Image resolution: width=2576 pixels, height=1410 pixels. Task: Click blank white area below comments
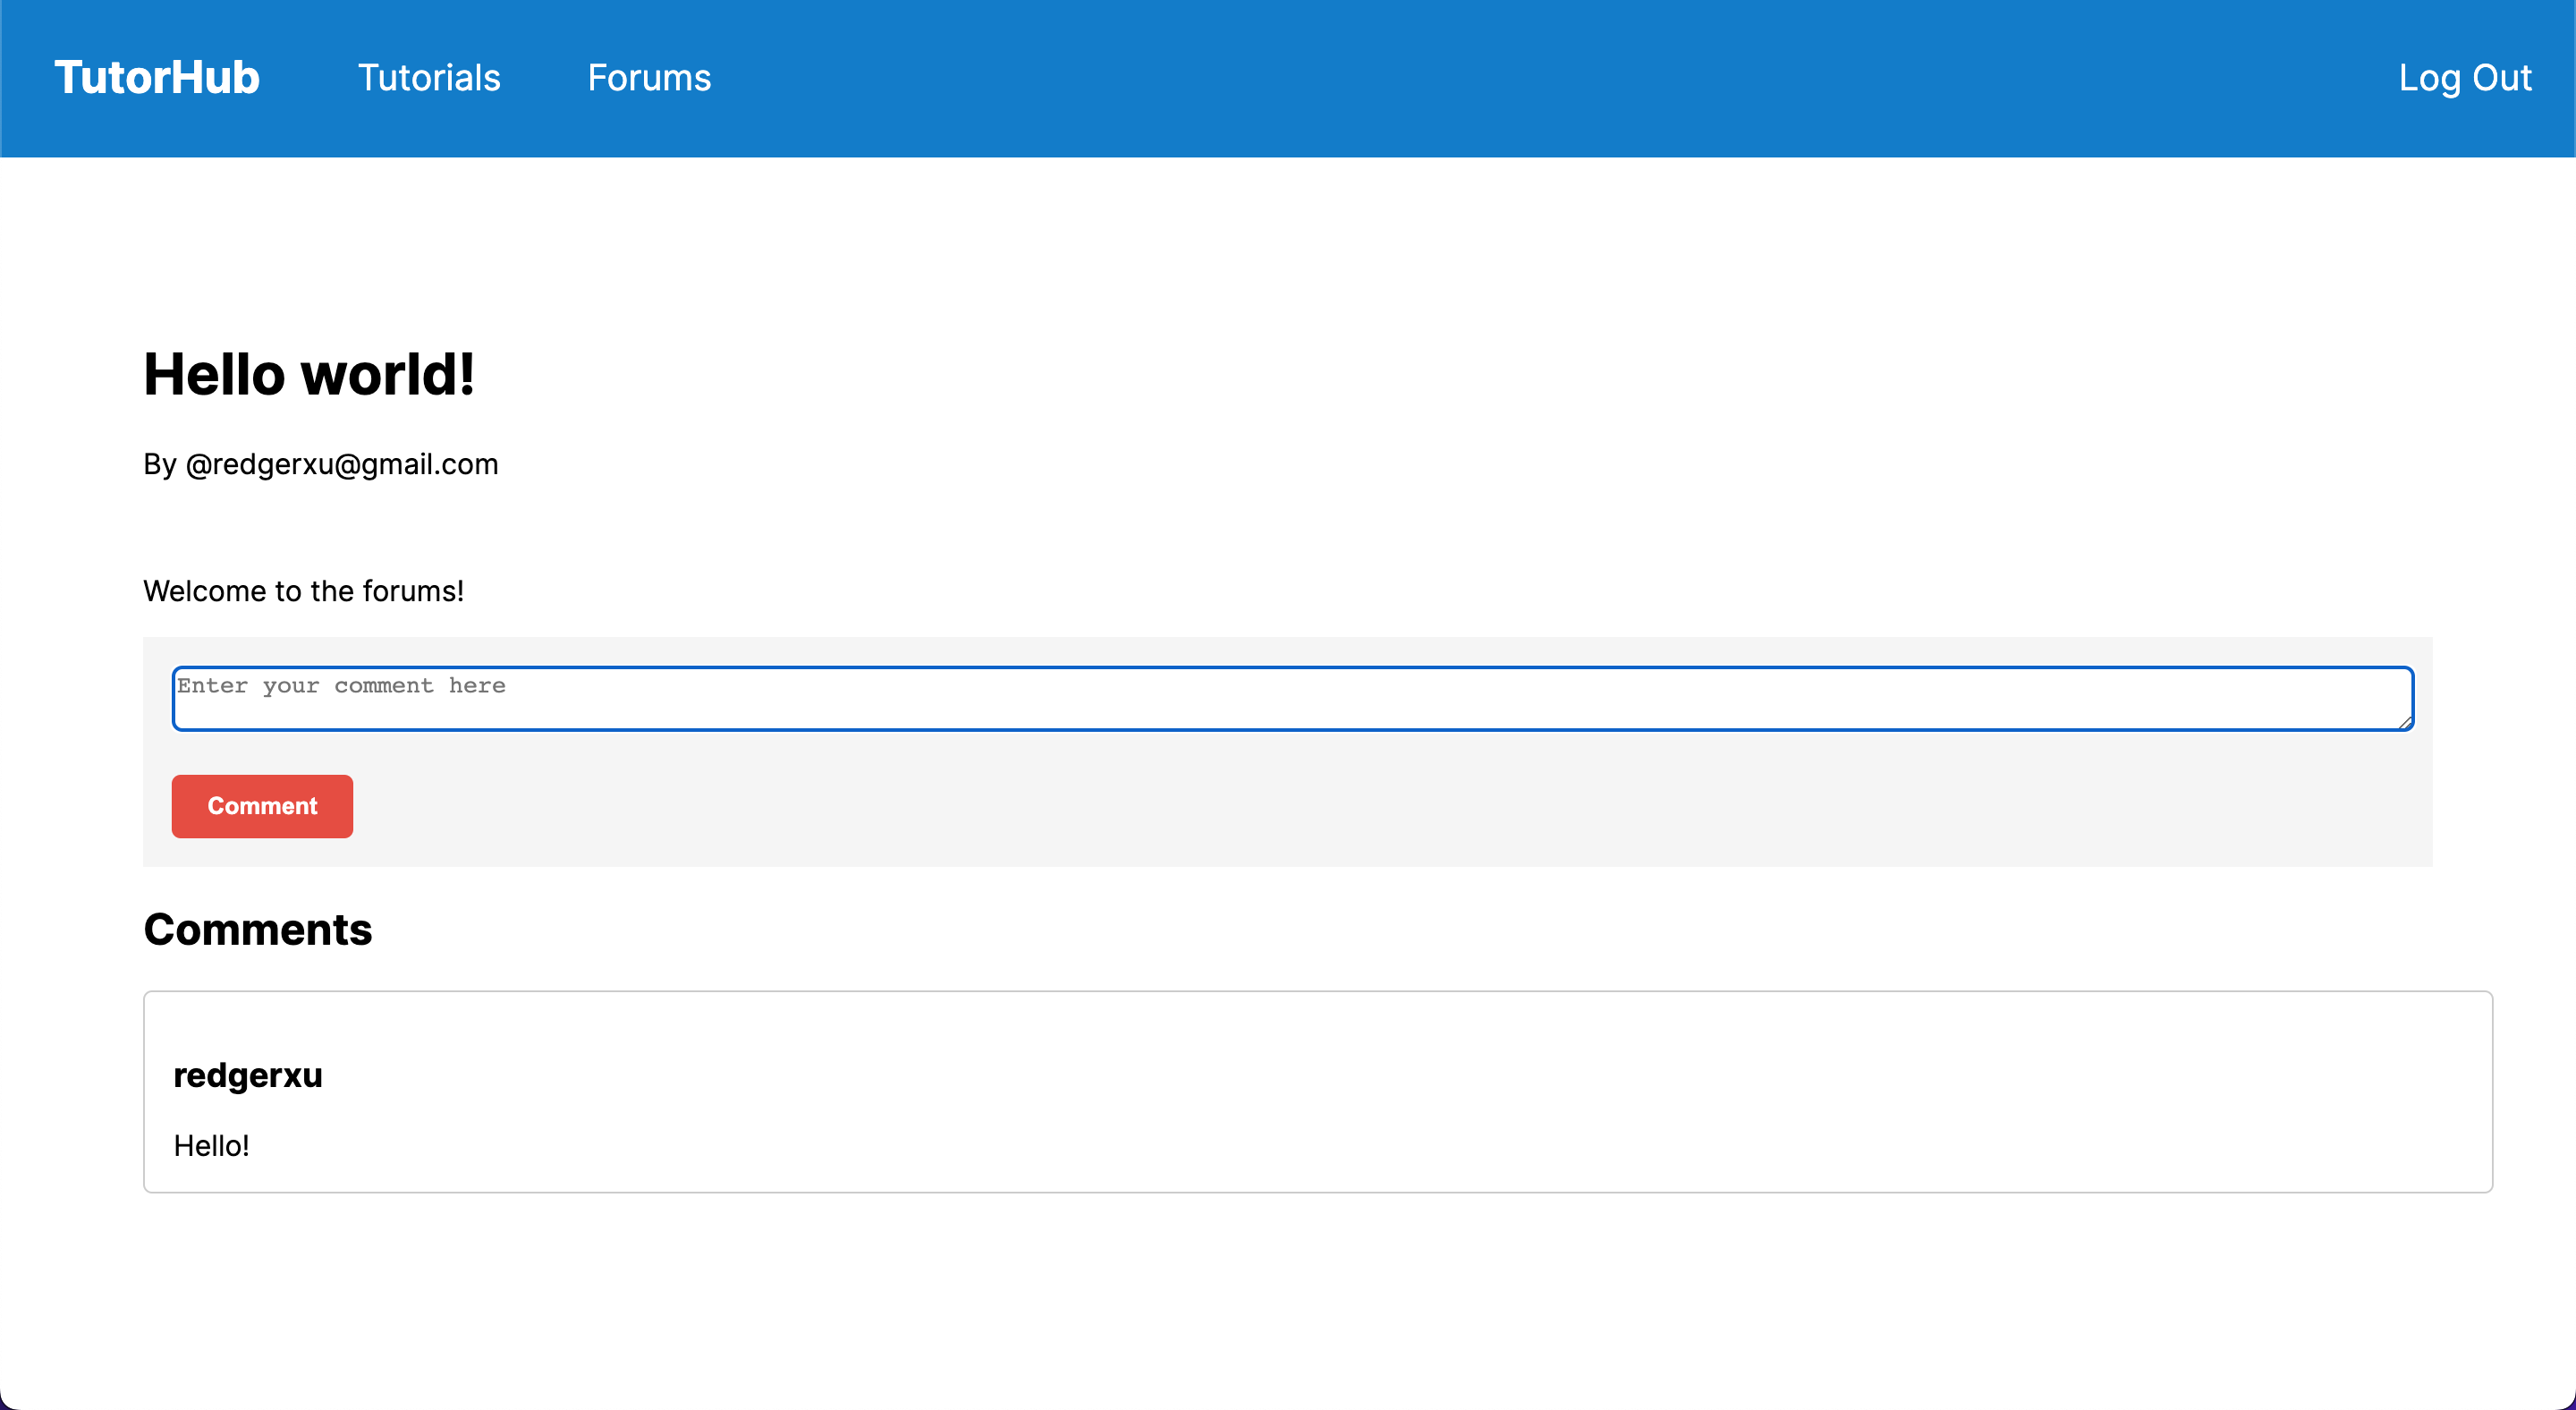(1288, 1300)
